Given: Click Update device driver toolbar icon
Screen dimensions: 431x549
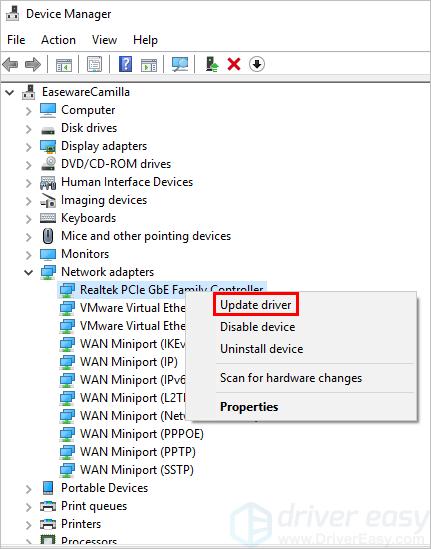Looking at the screenshot, I should [211, 64].
